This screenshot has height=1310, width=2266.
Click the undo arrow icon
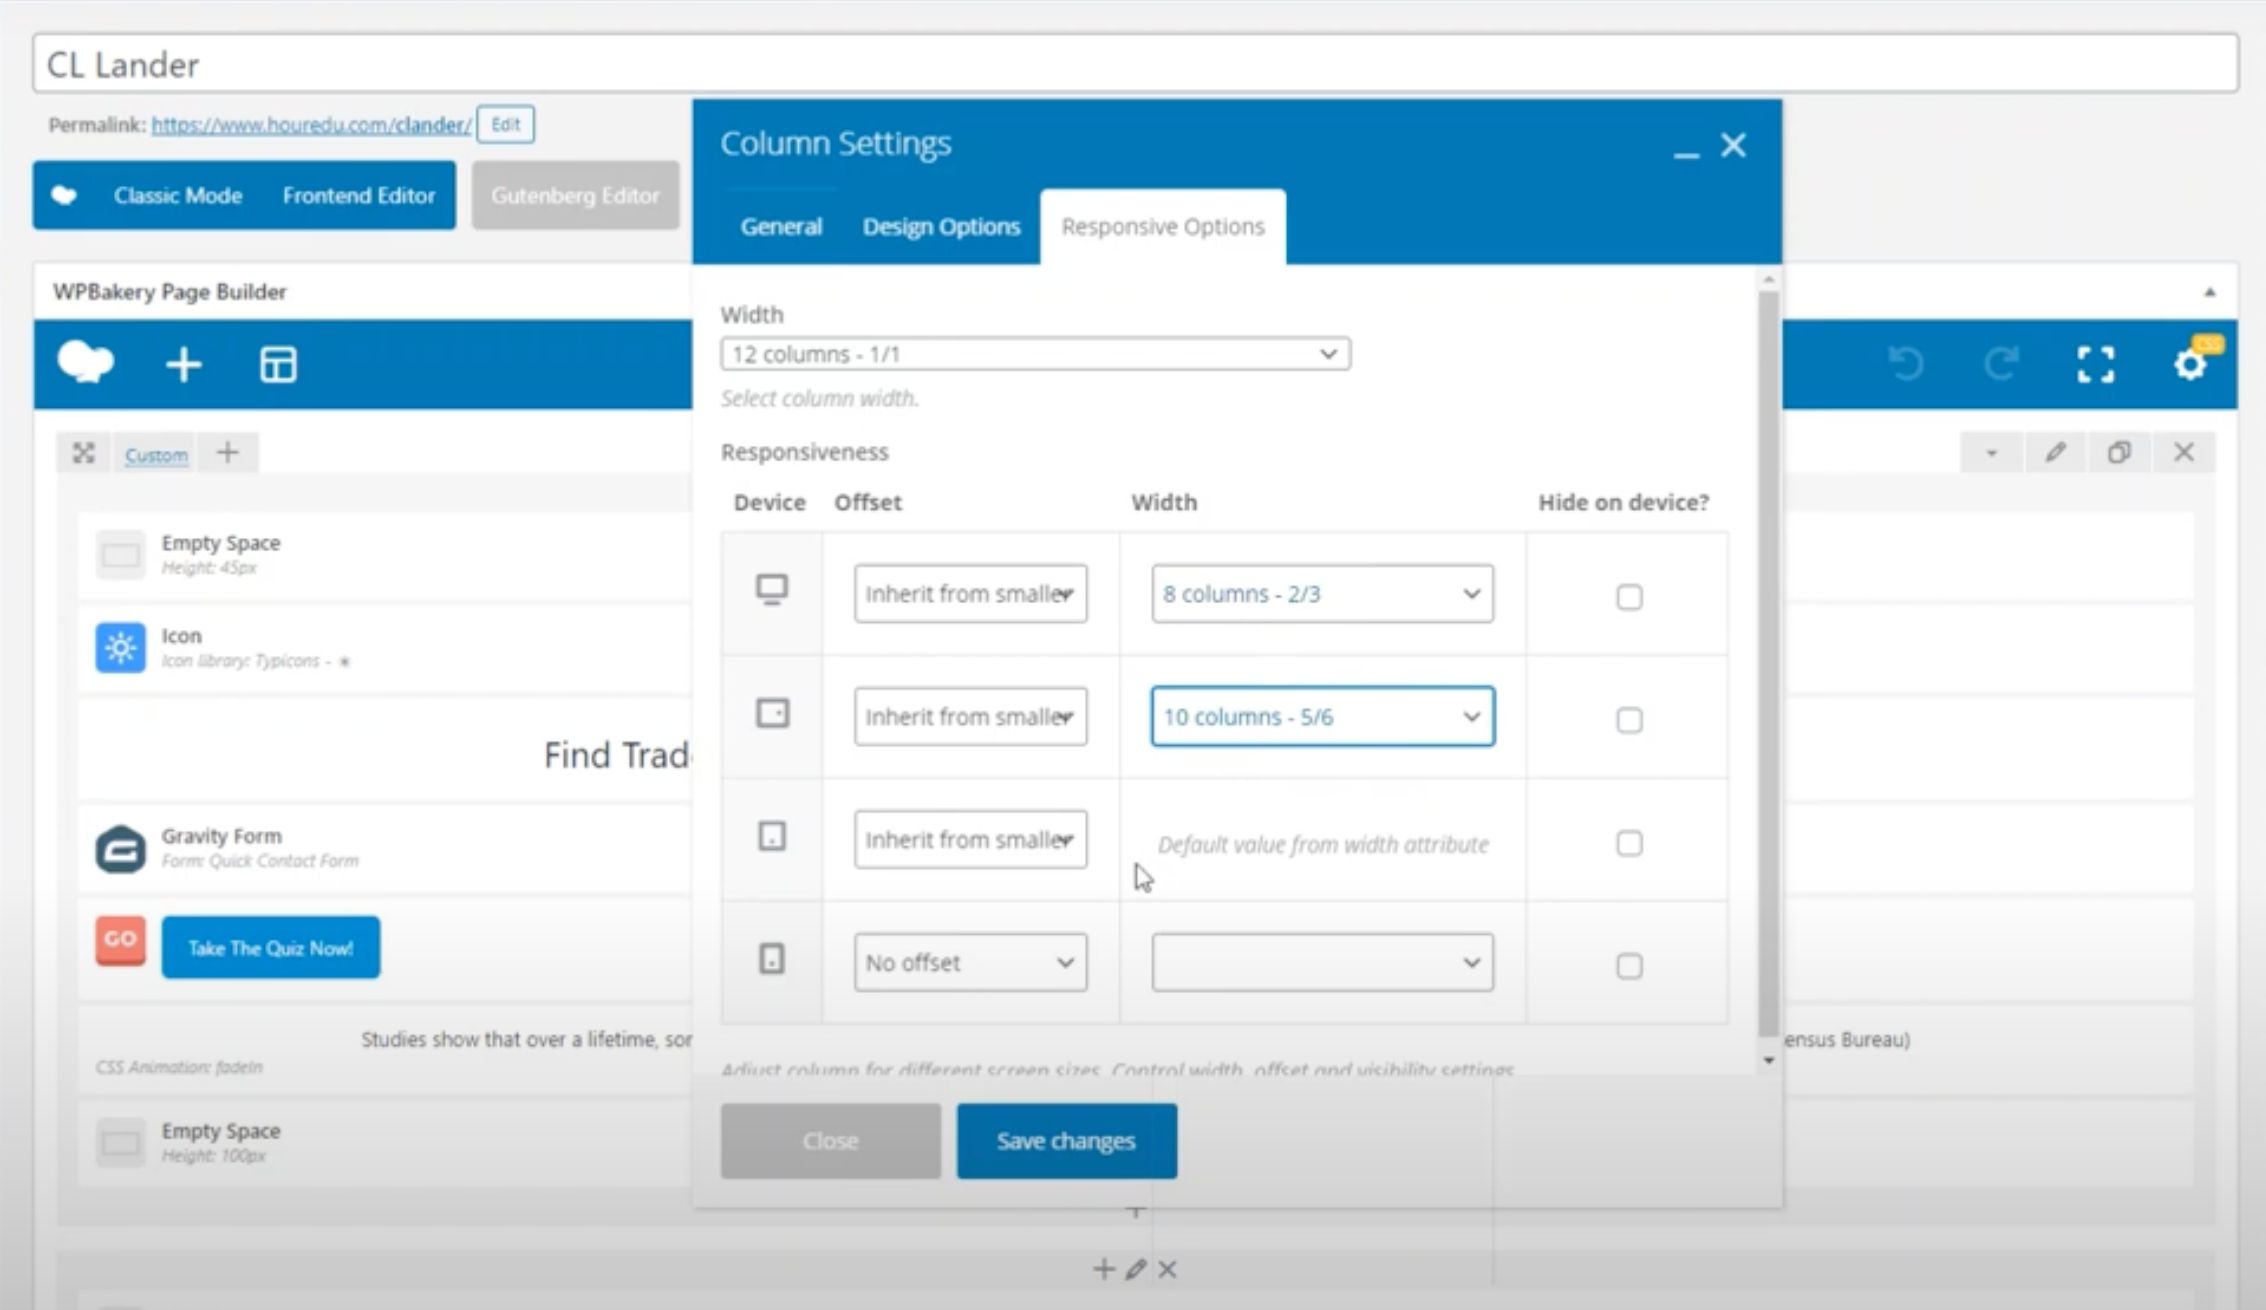click(1906, 365)
